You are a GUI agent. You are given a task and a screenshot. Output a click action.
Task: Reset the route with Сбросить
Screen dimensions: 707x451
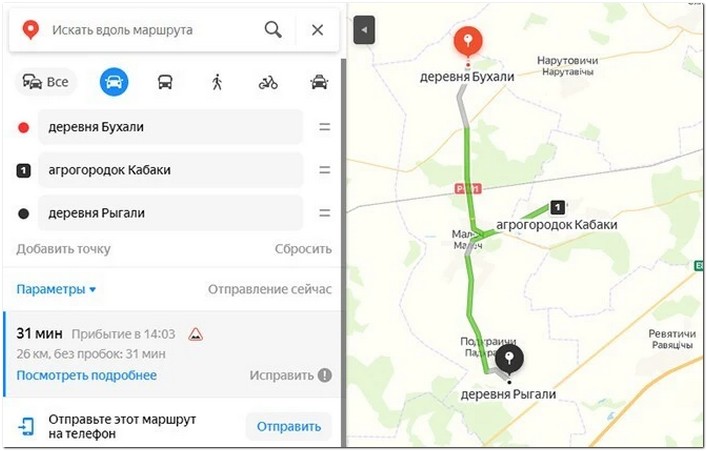coord(303,249)
